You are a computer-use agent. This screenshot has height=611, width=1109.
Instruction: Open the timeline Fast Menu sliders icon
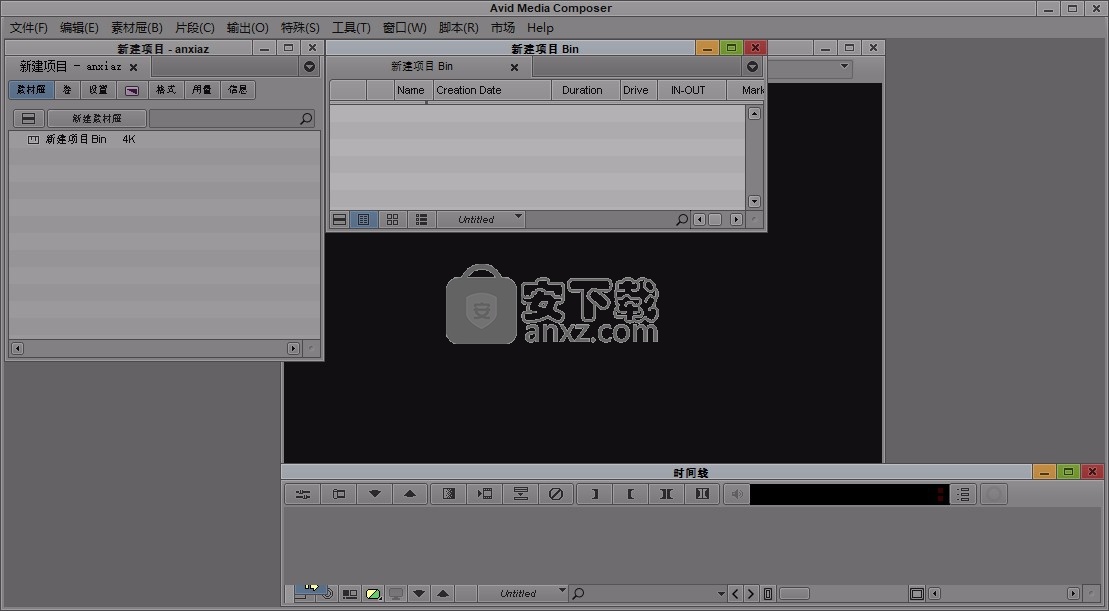click(303, 494)
